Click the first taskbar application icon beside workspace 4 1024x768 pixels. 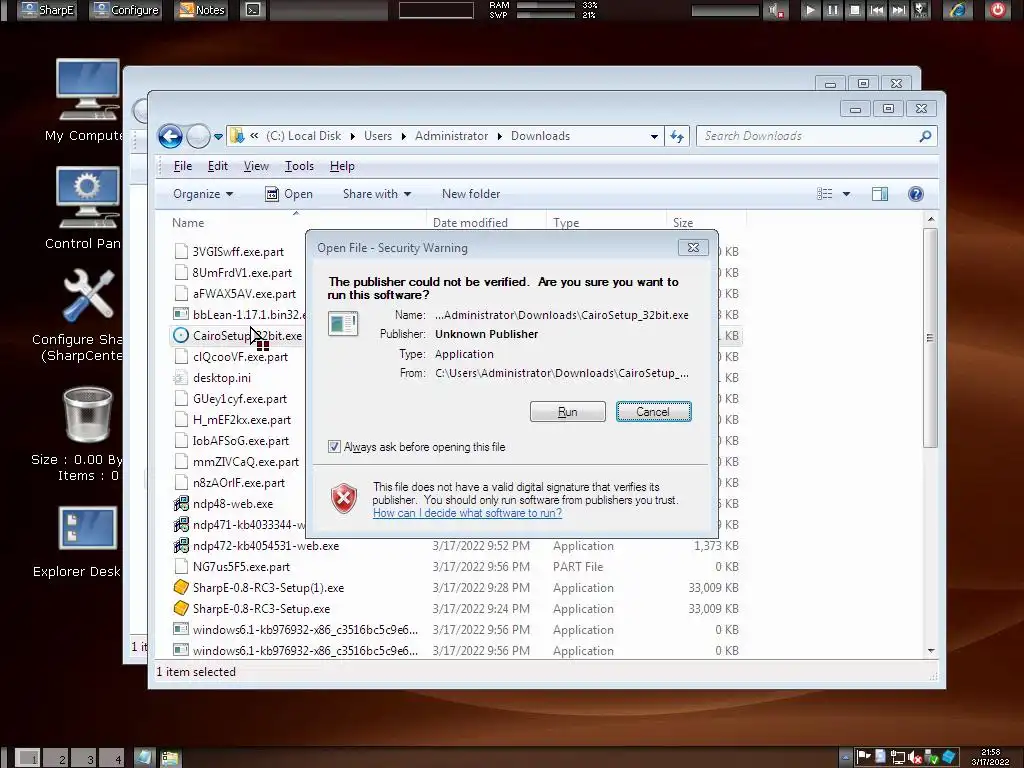143,758
